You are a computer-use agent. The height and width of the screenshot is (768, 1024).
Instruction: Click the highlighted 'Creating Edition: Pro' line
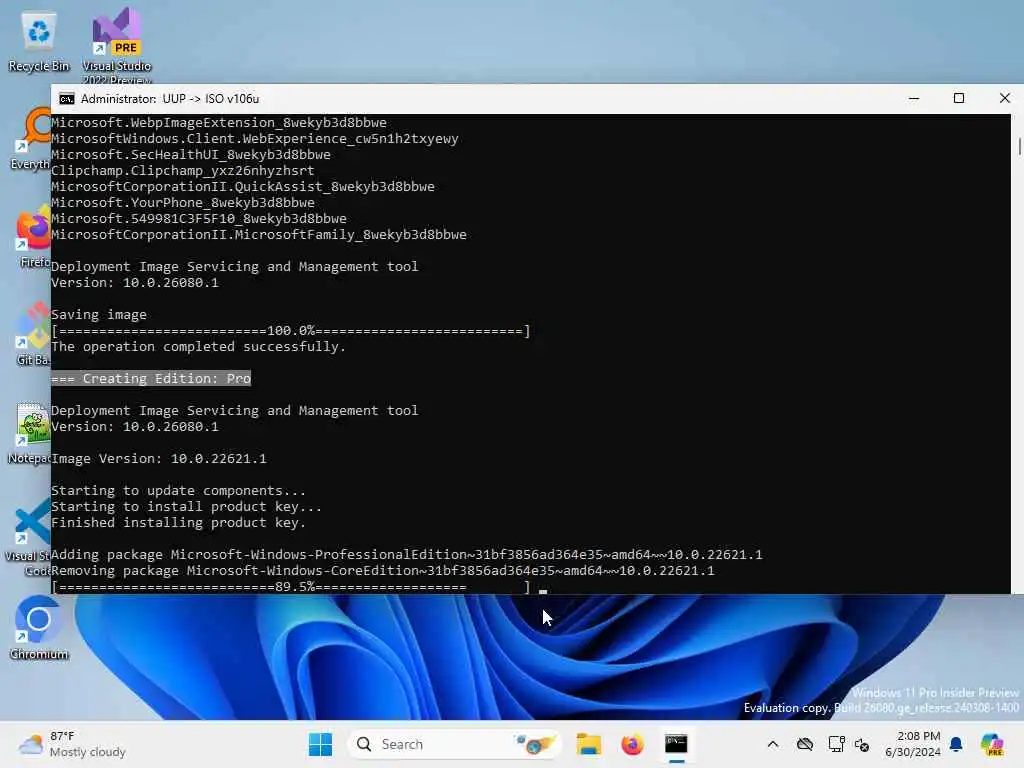tap(151, 379)
